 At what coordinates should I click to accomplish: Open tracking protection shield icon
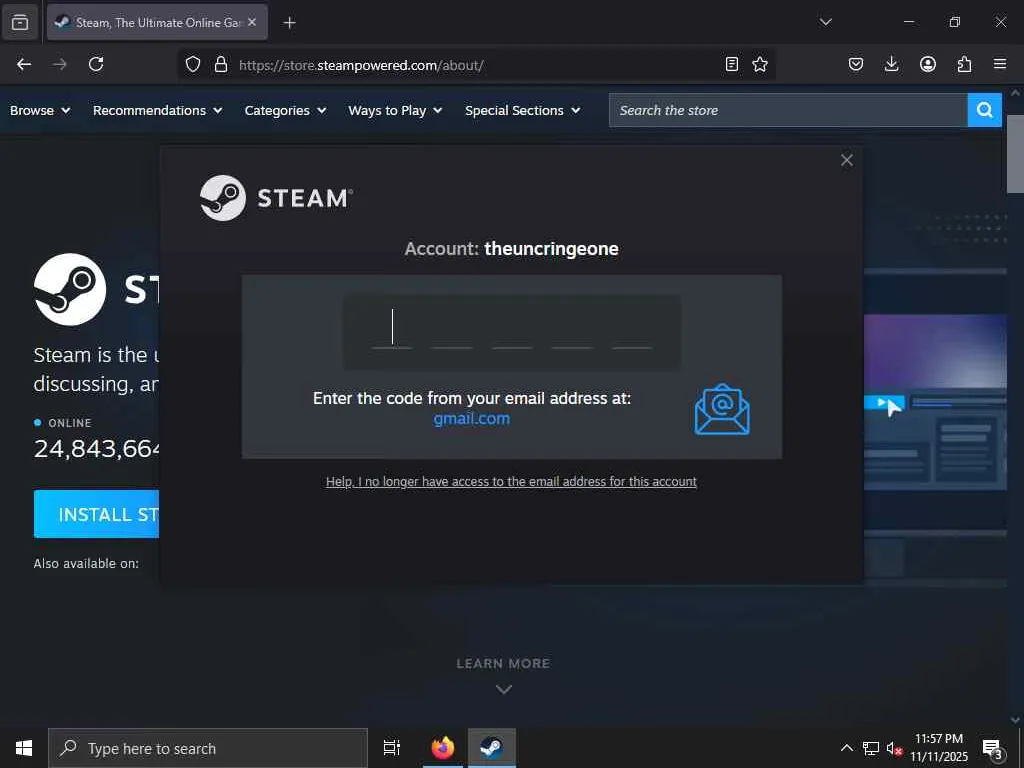click(193, 64)
